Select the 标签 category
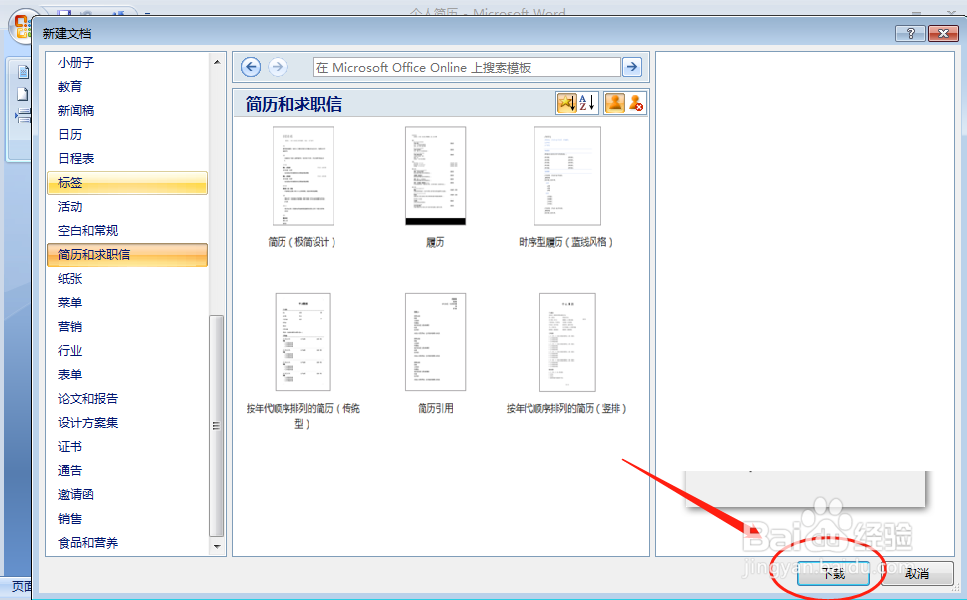Screen dimensions: 967x600 (x=128, y=183)
